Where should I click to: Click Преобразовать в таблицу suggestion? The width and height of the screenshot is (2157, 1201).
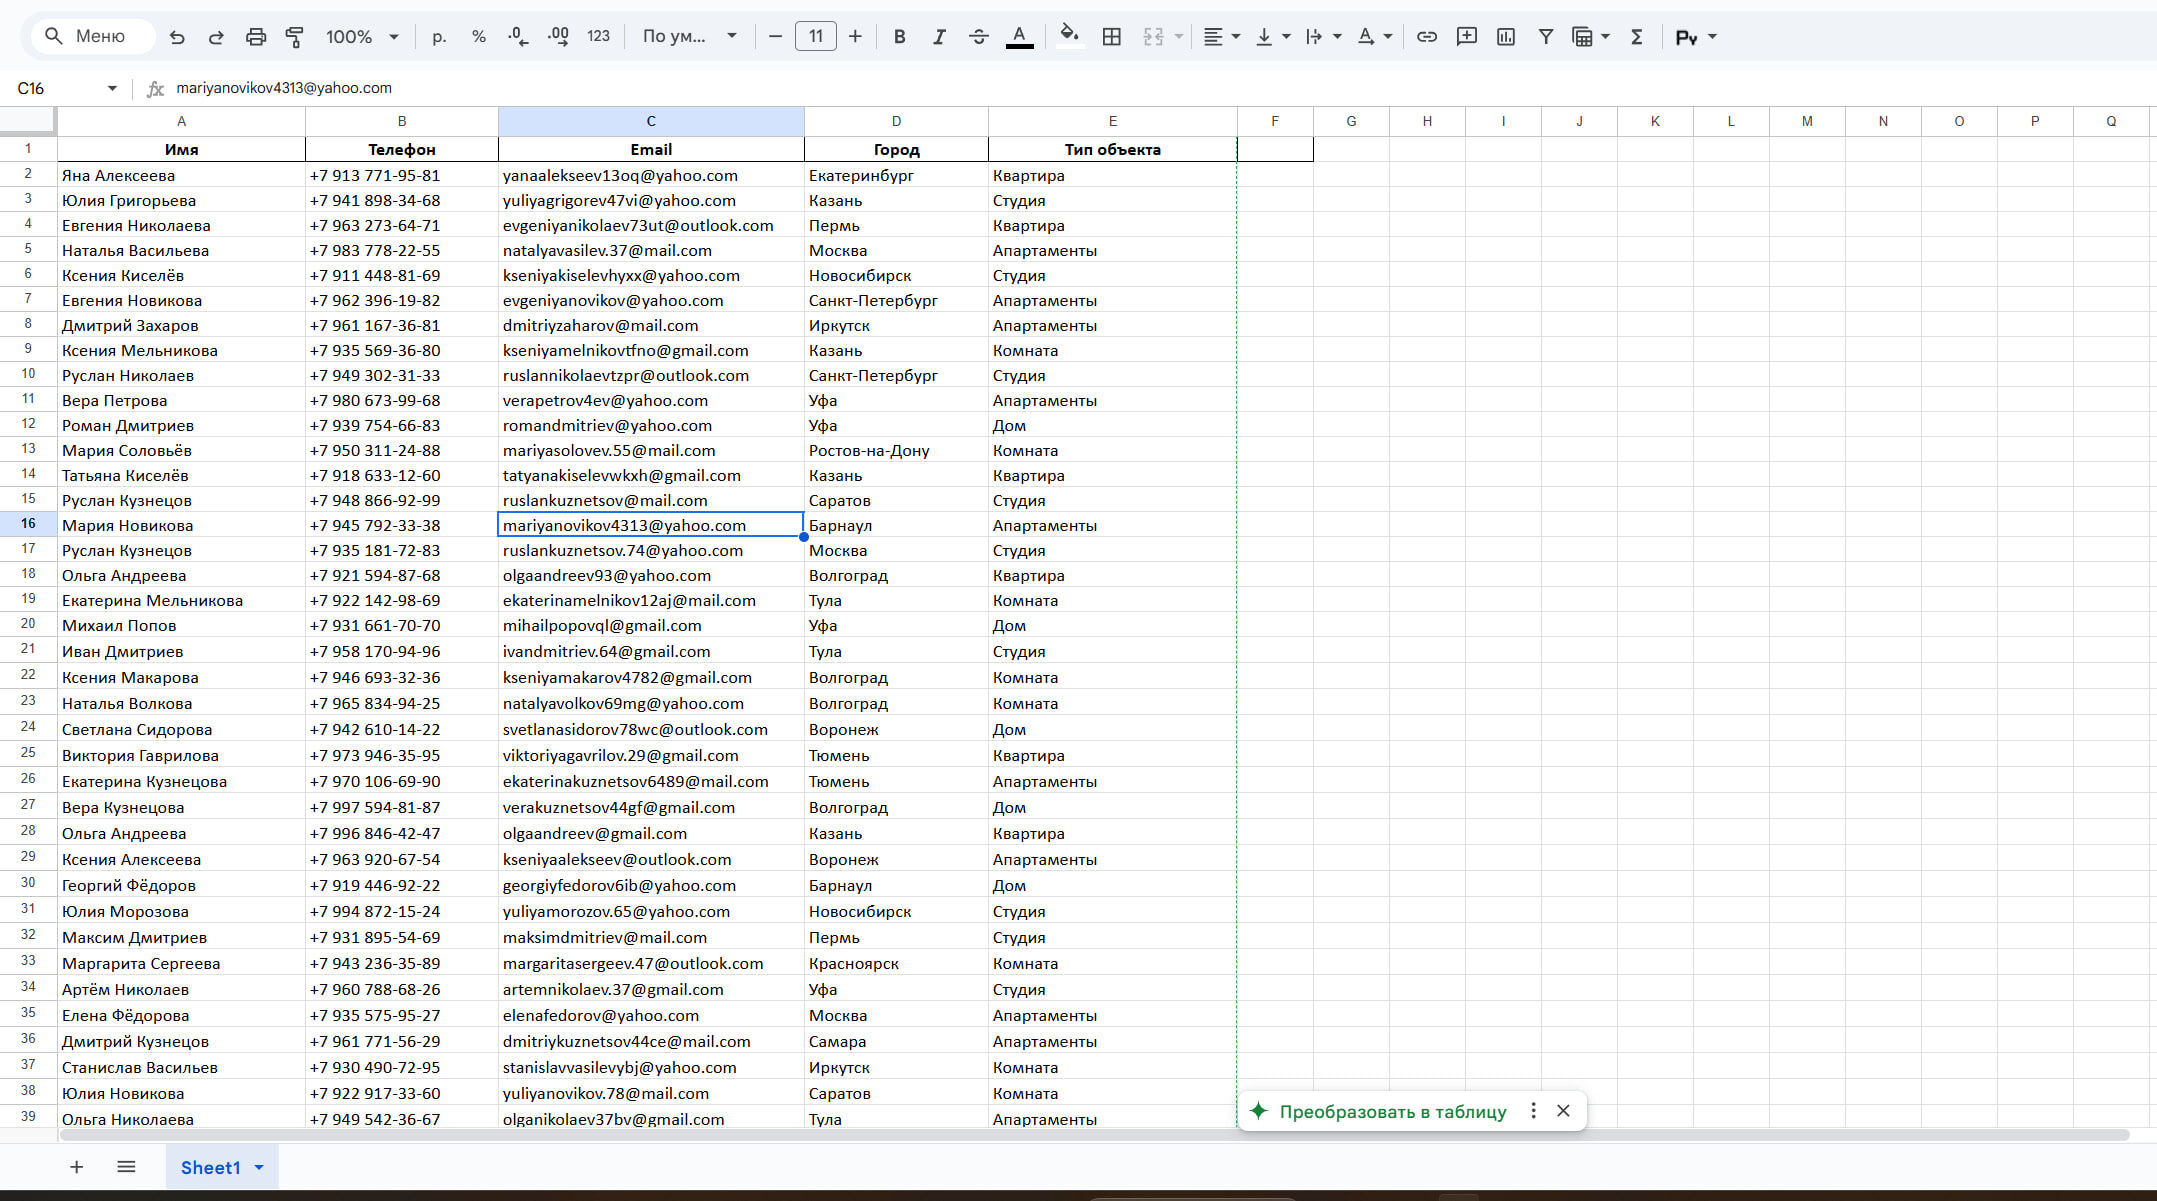click(x=1392, y=1111)
